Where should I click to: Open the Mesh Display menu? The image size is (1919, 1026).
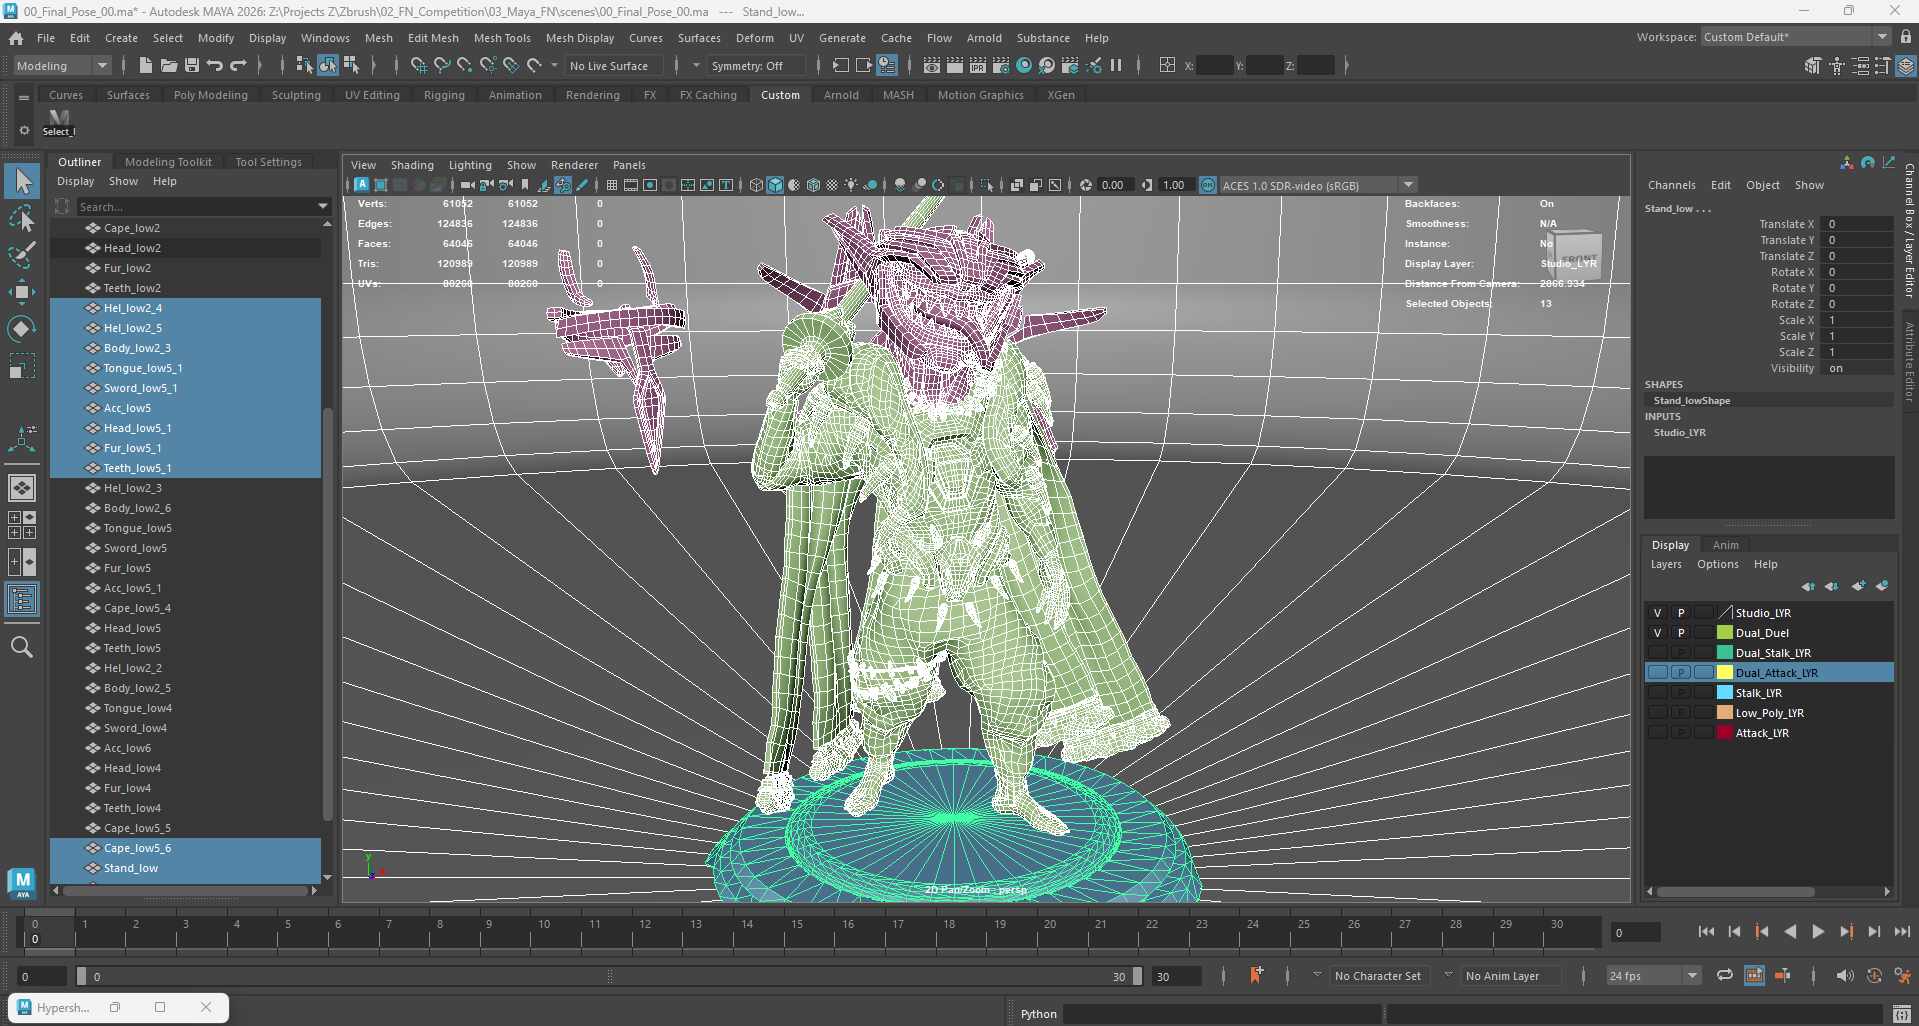(x=579, y=38)
